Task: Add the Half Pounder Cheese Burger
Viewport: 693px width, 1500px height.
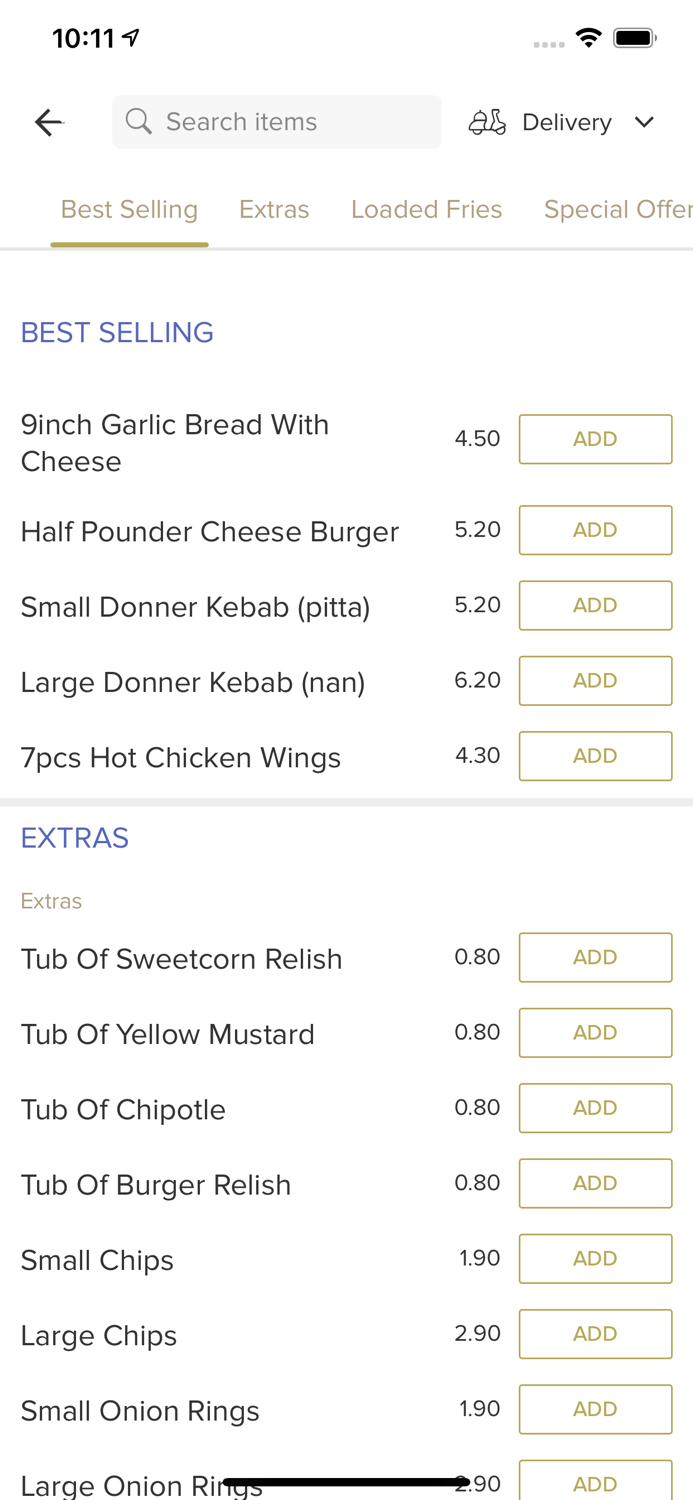Action: (x=595, y=530)
